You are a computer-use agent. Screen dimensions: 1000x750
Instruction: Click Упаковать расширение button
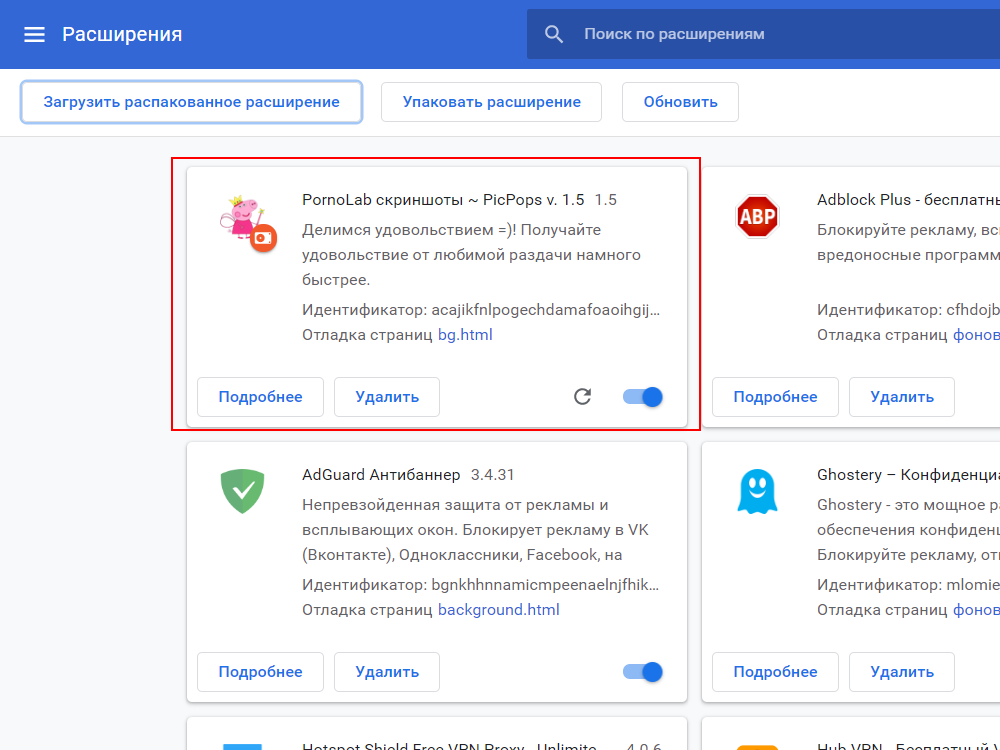point(491,102)
